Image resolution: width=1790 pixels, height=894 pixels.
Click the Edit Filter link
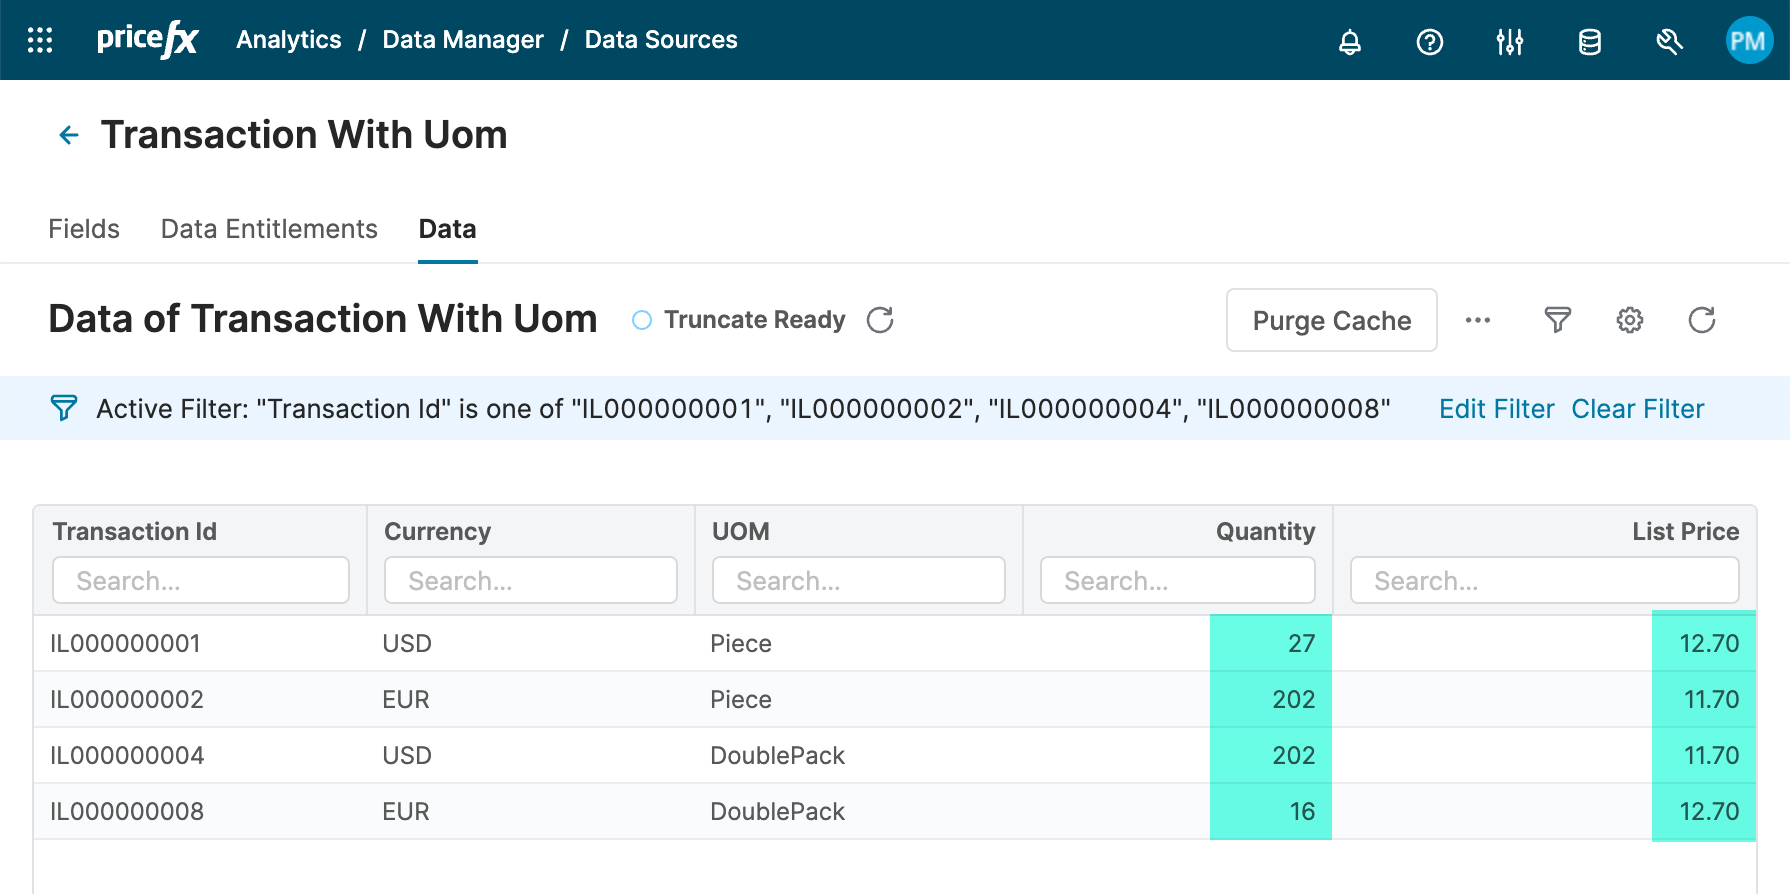pyautogui.click(x=1496, y=409)
